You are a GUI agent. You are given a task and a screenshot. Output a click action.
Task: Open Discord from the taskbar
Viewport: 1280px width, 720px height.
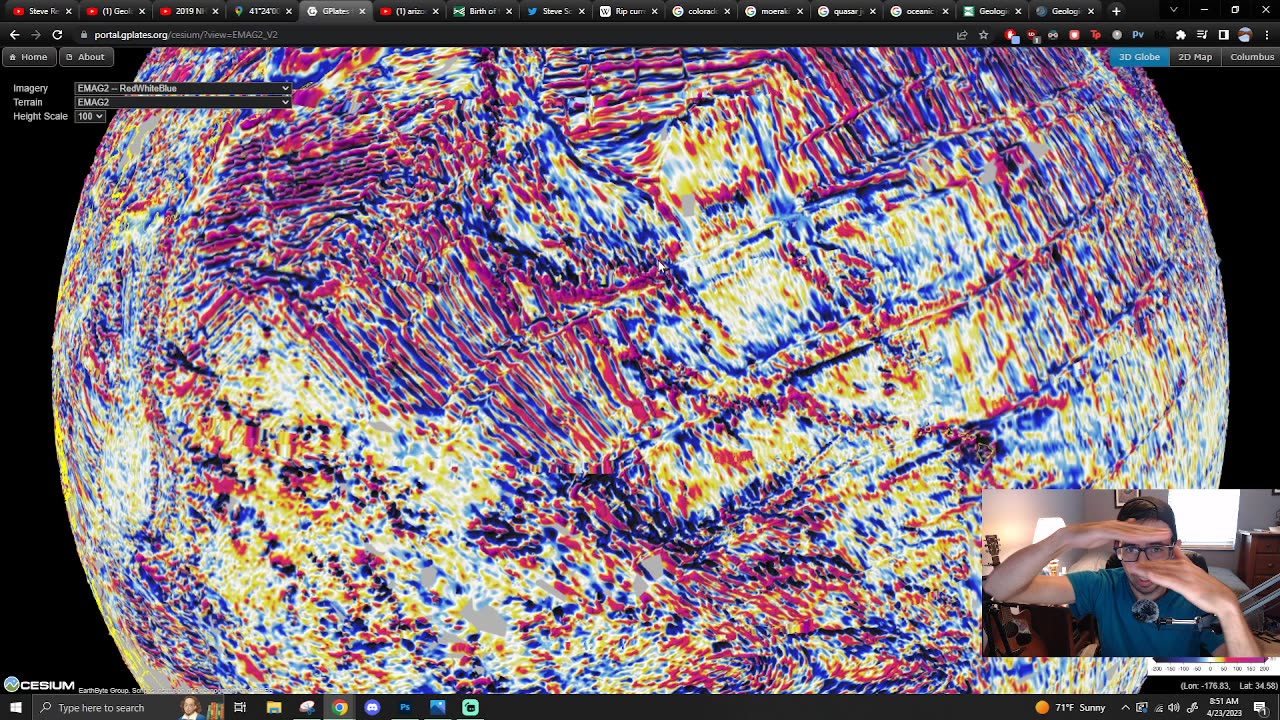[372, 708]
